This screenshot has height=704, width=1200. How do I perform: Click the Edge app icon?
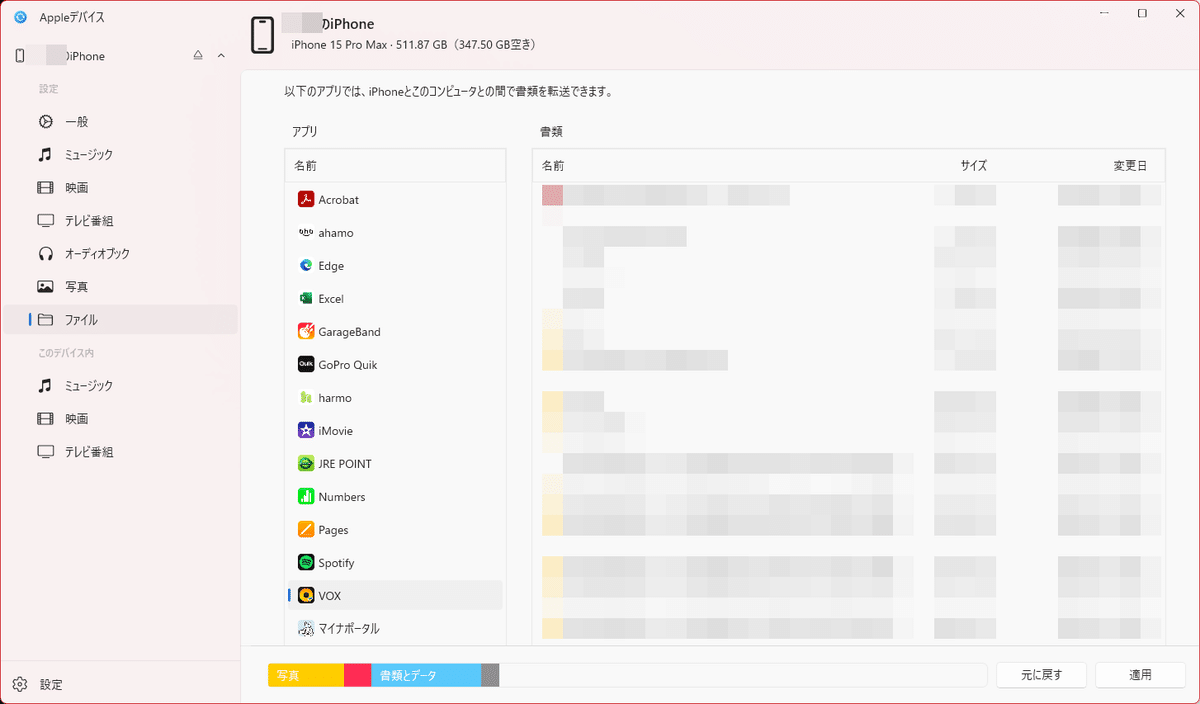pos(306,265)
